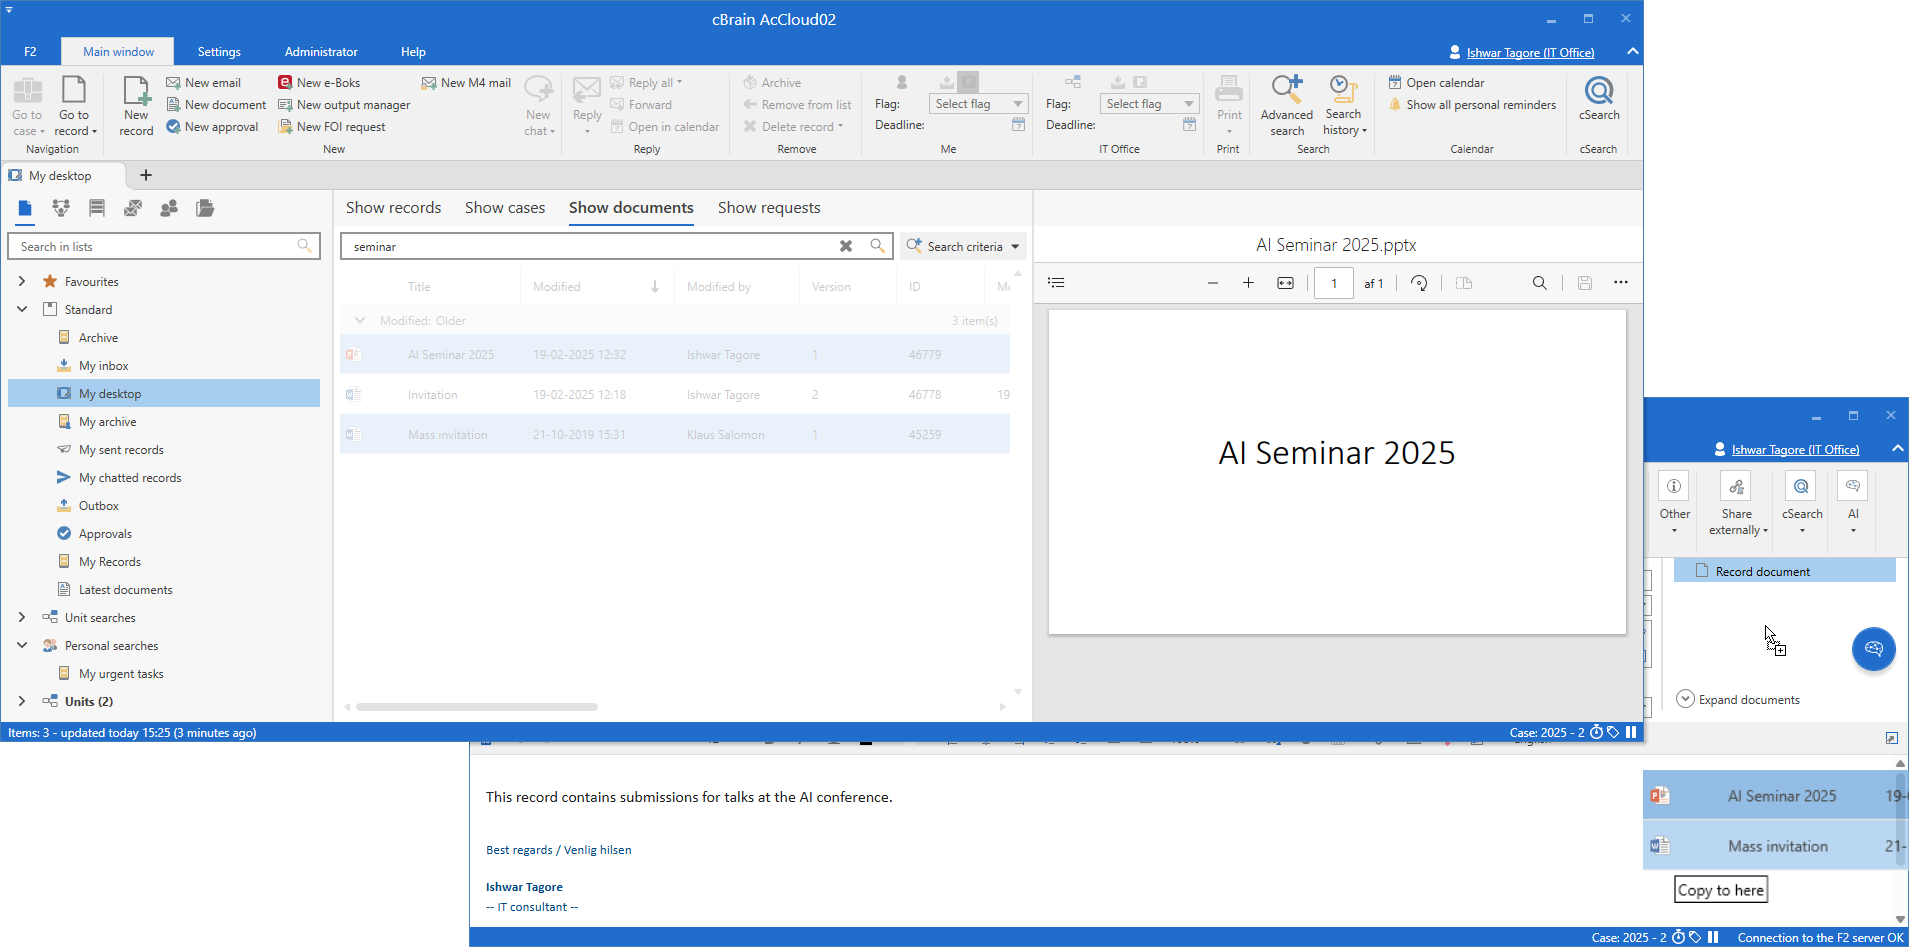
Task: Toggle the preview table of contents sidebar
Action: 1056,283
